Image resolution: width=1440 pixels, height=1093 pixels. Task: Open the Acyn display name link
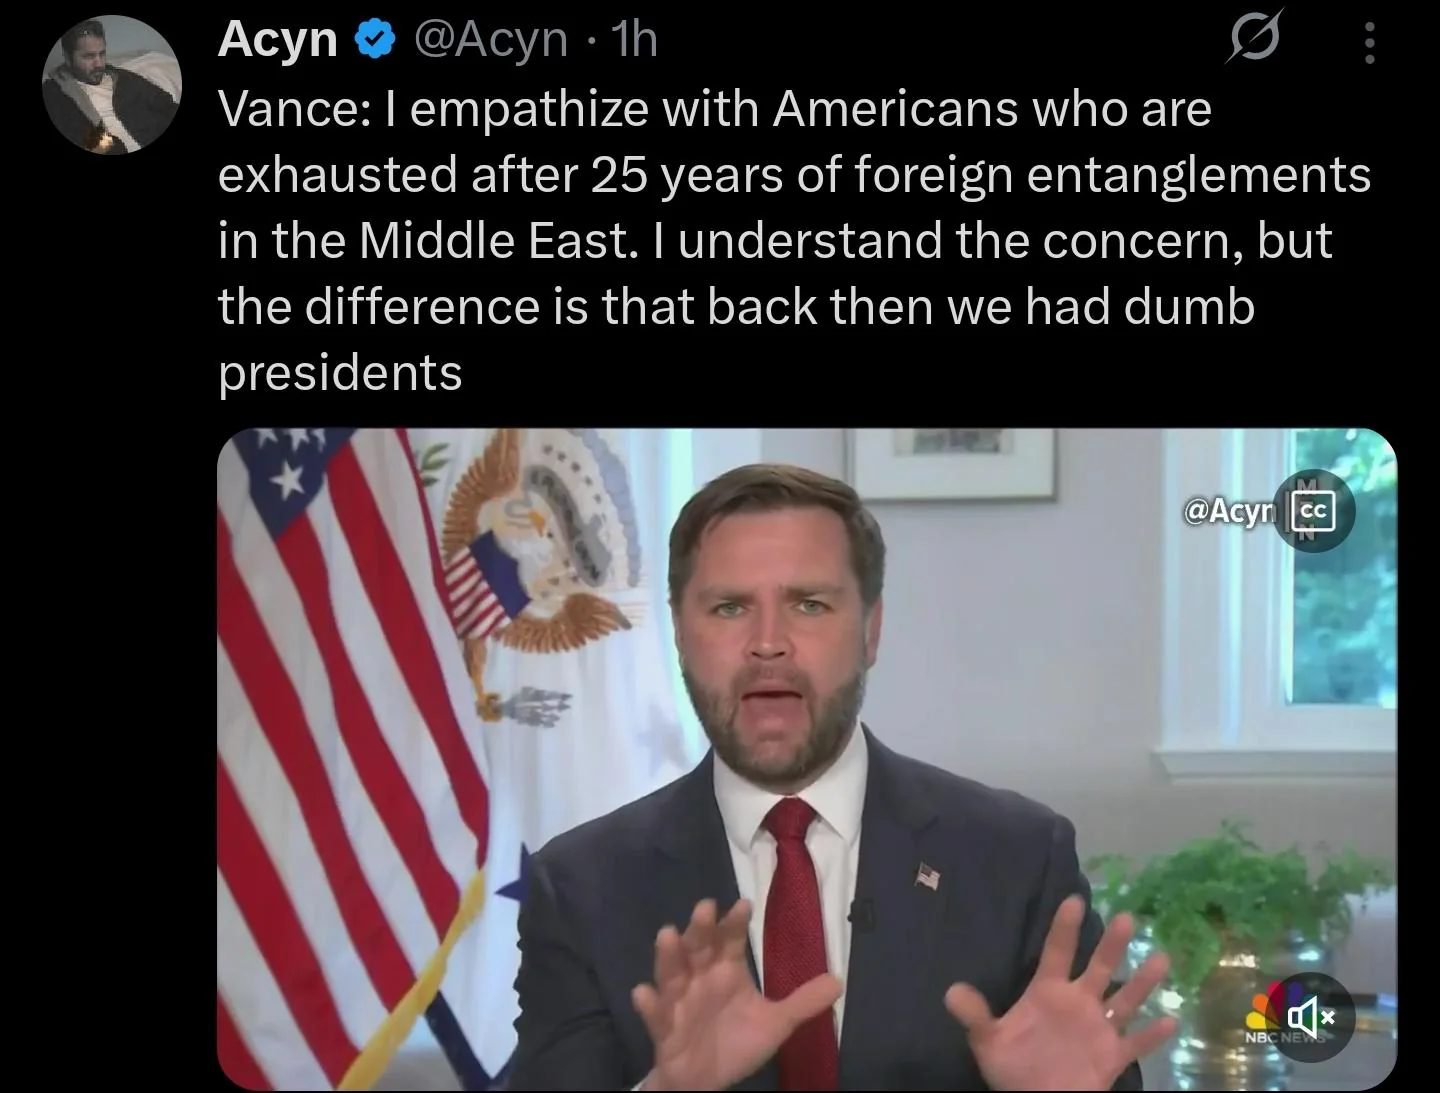pos(278,40)
